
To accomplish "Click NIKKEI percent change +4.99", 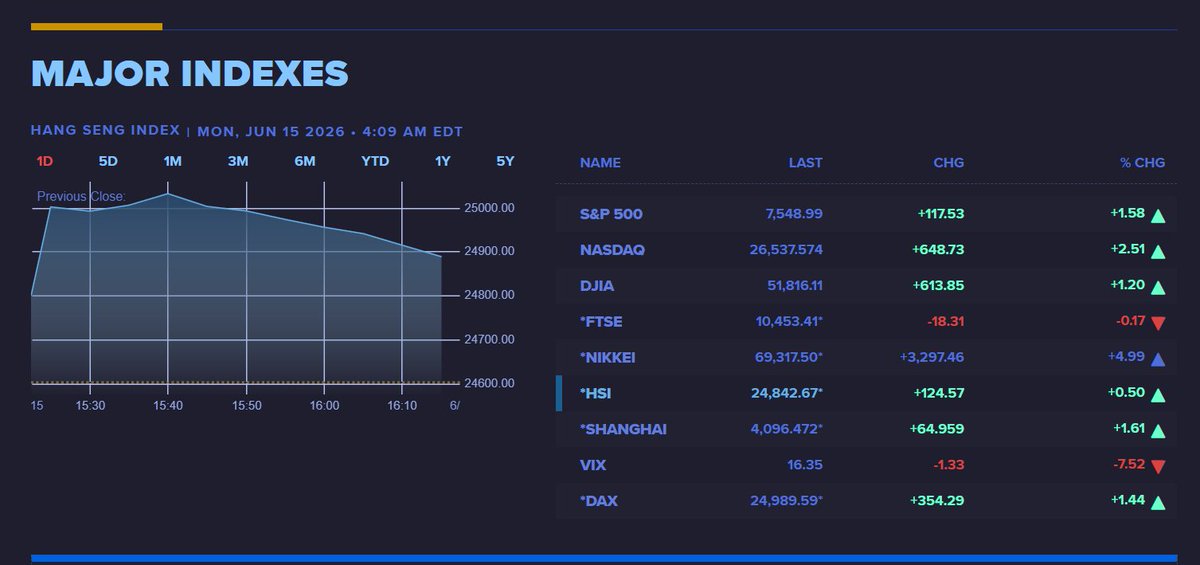I will point(1128,358).
